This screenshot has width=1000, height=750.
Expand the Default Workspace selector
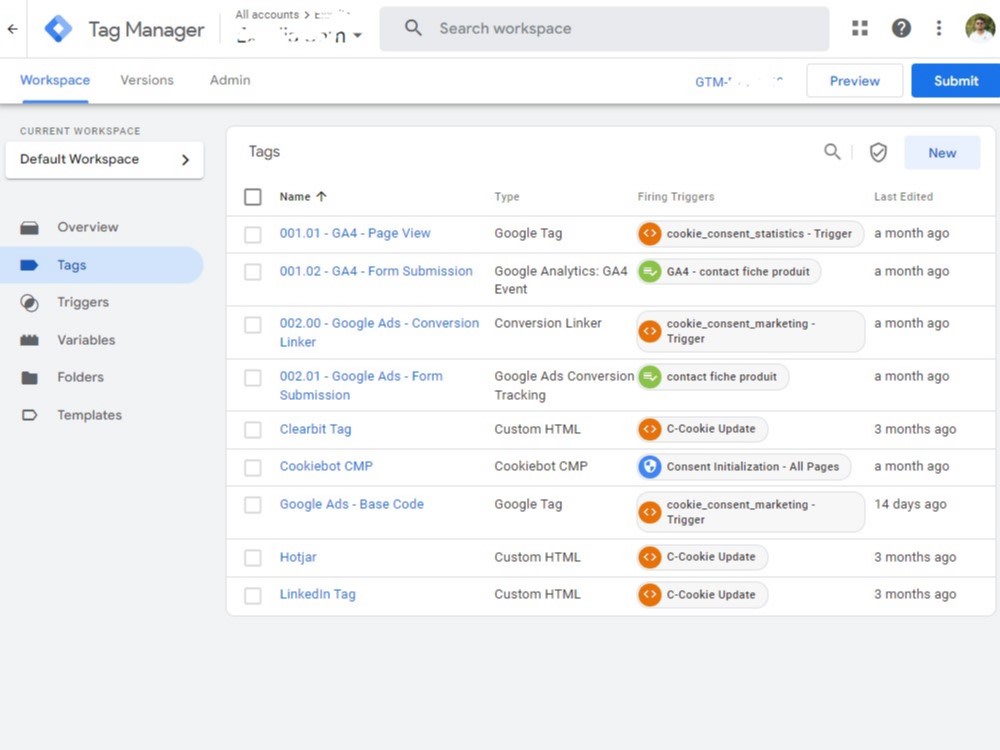pos(105,159)
